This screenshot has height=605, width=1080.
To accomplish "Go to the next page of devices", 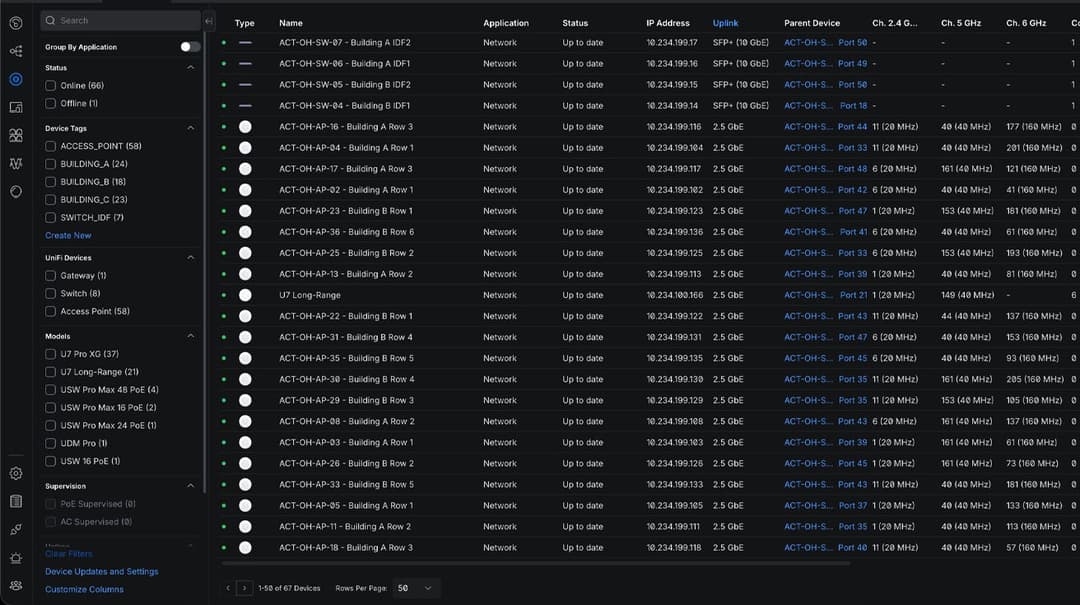I will coord(245,588).
